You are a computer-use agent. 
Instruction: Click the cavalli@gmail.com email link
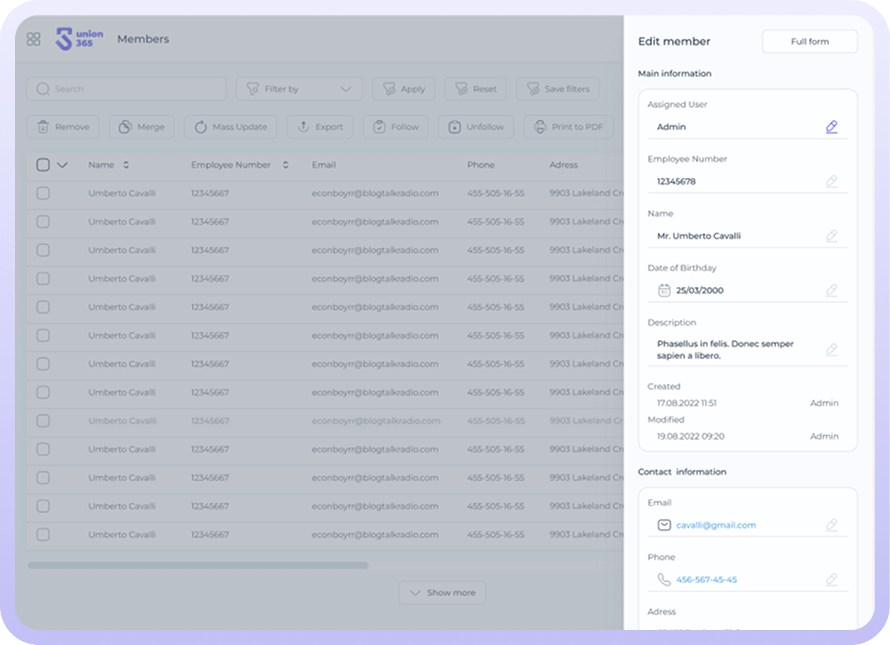716,525
